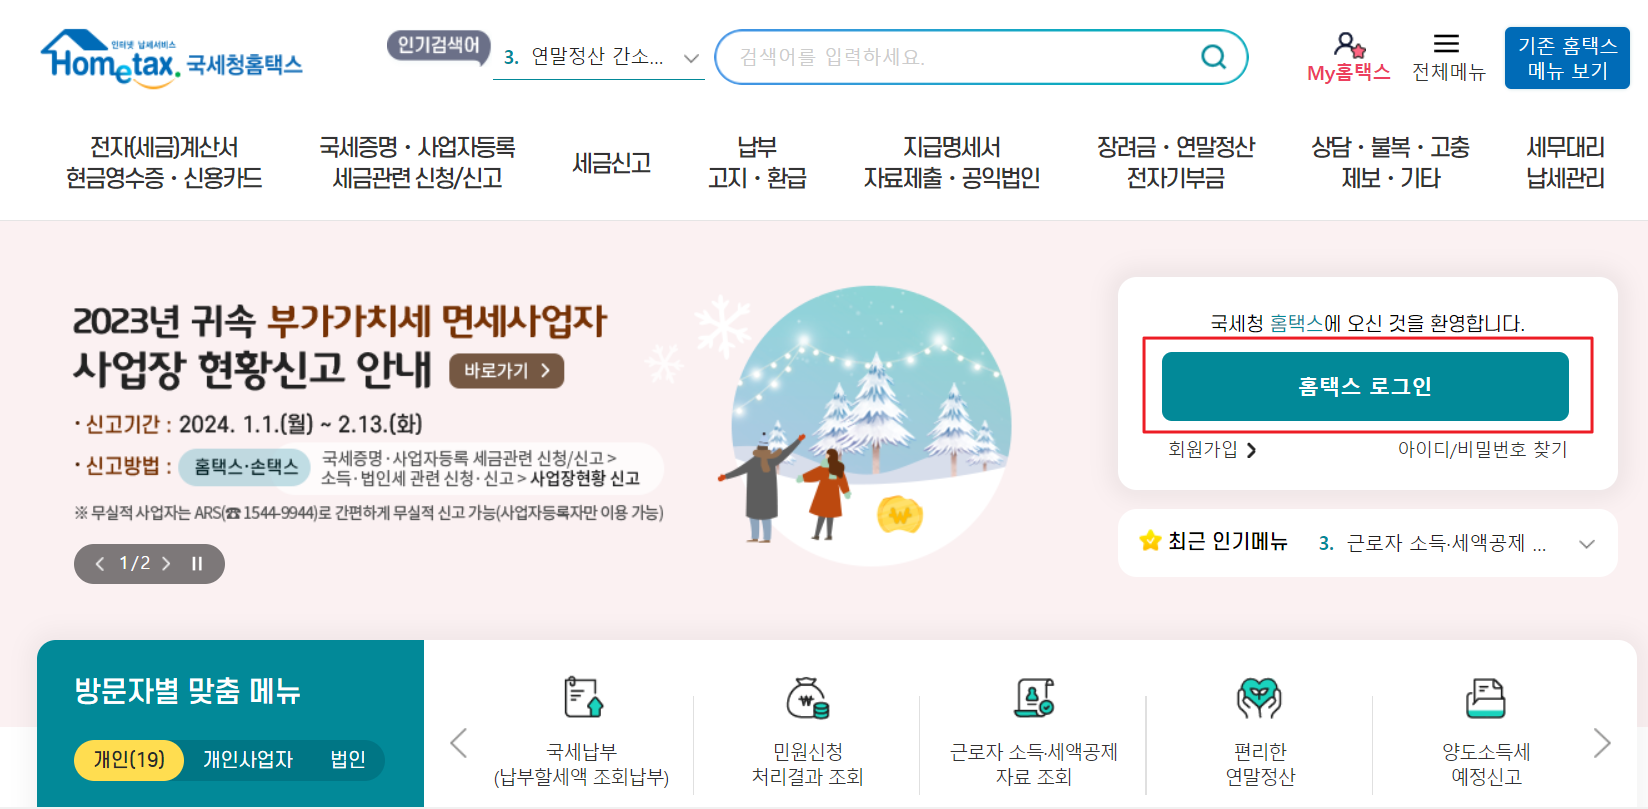Switch visitor type to 법인

tap(348, 760)
